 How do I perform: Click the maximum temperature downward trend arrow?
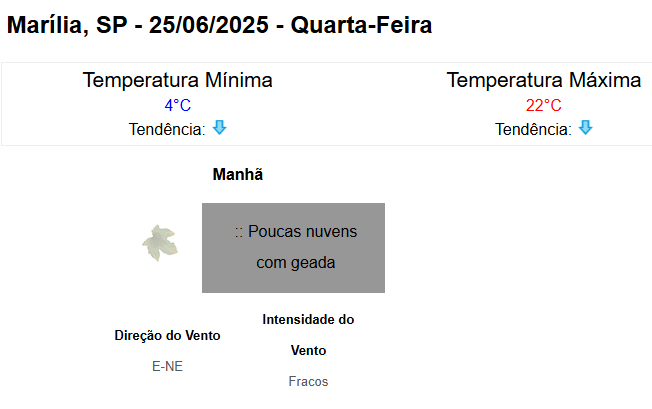point(586,128)
